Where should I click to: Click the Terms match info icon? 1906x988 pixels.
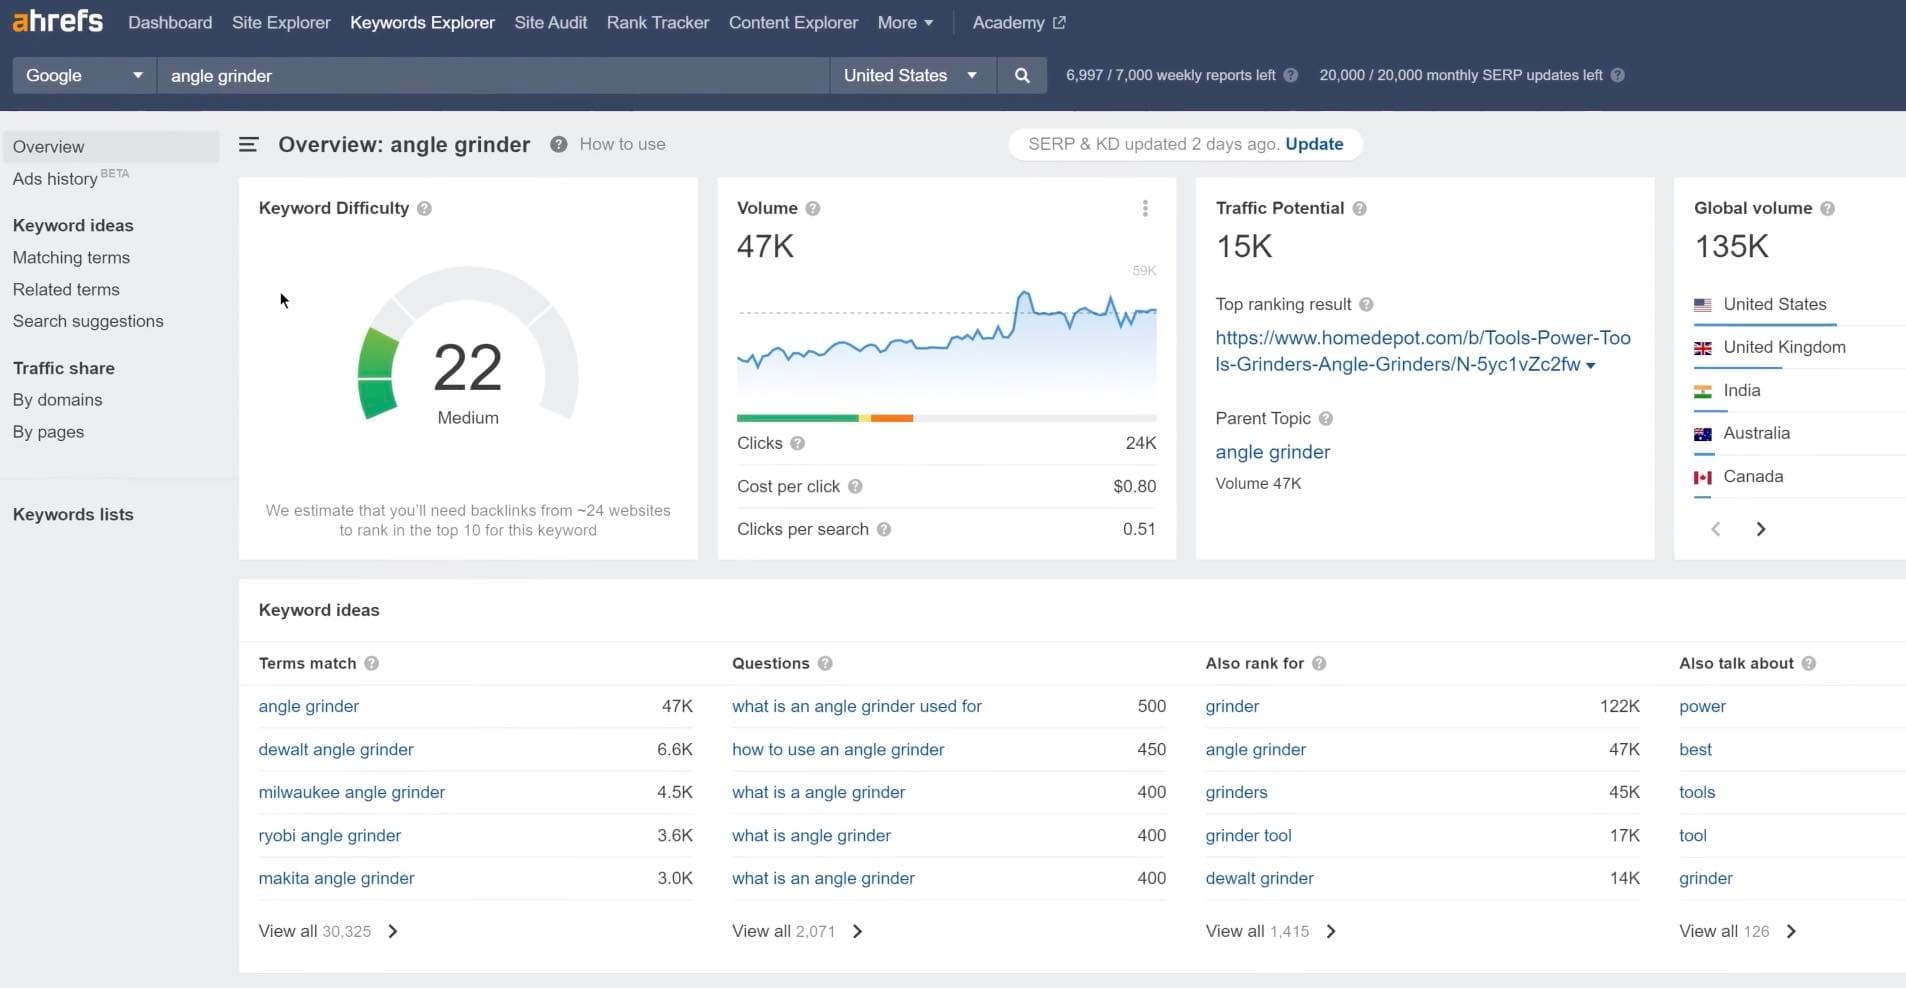coord(371,663)
